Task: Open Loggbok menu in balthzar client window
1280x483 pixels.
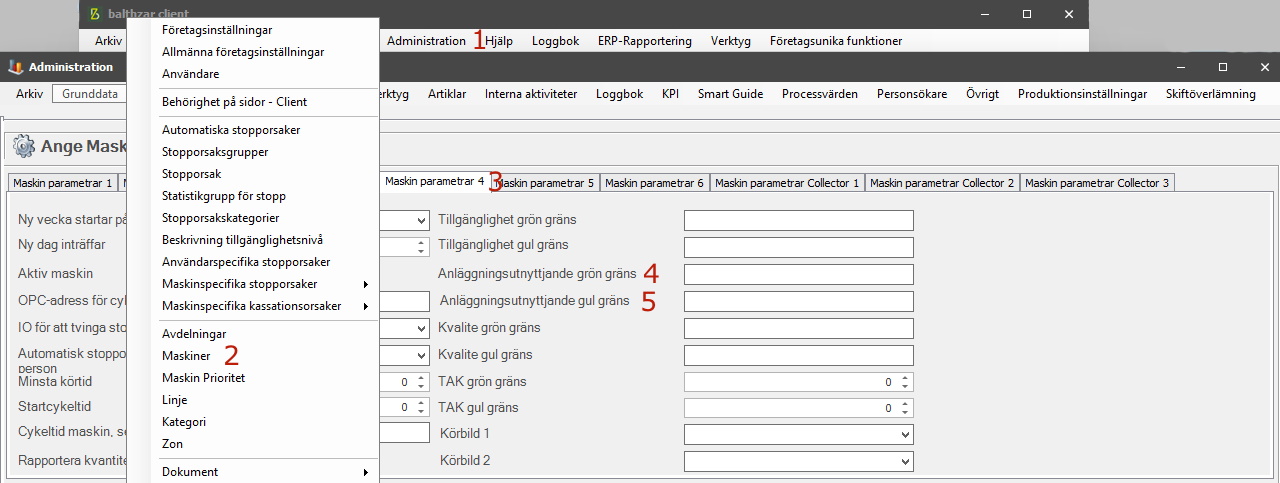Action: (555, 41)
